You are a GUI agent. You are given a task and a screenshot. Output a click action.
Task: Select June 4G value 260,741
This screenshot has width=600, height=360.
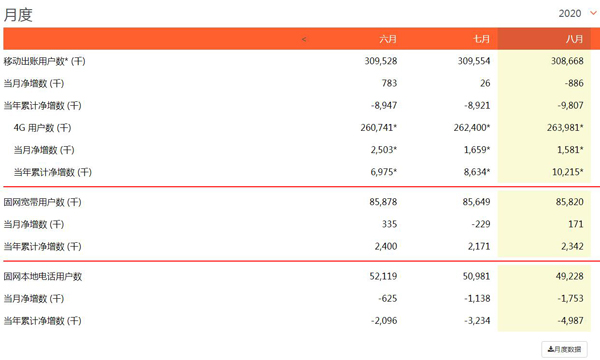click(378, 128)
